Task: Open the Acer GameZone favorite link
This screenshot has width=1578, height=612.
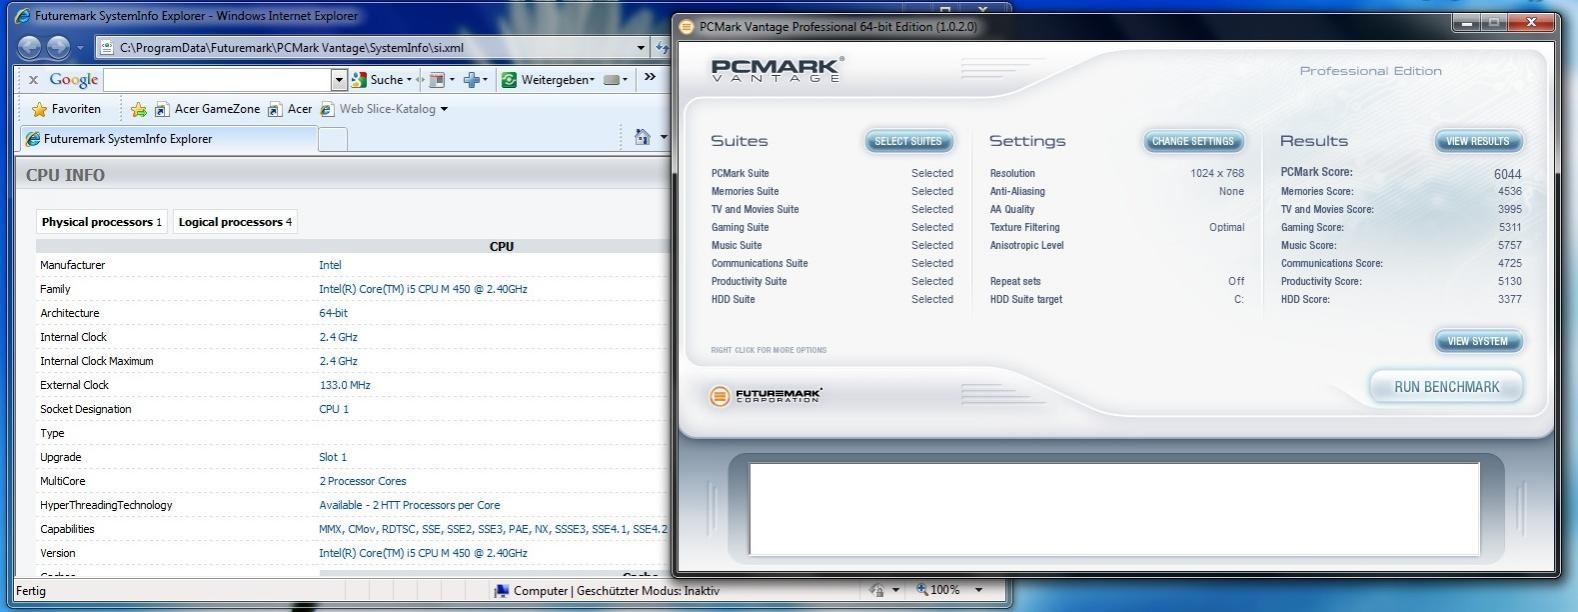Action: 206,109
